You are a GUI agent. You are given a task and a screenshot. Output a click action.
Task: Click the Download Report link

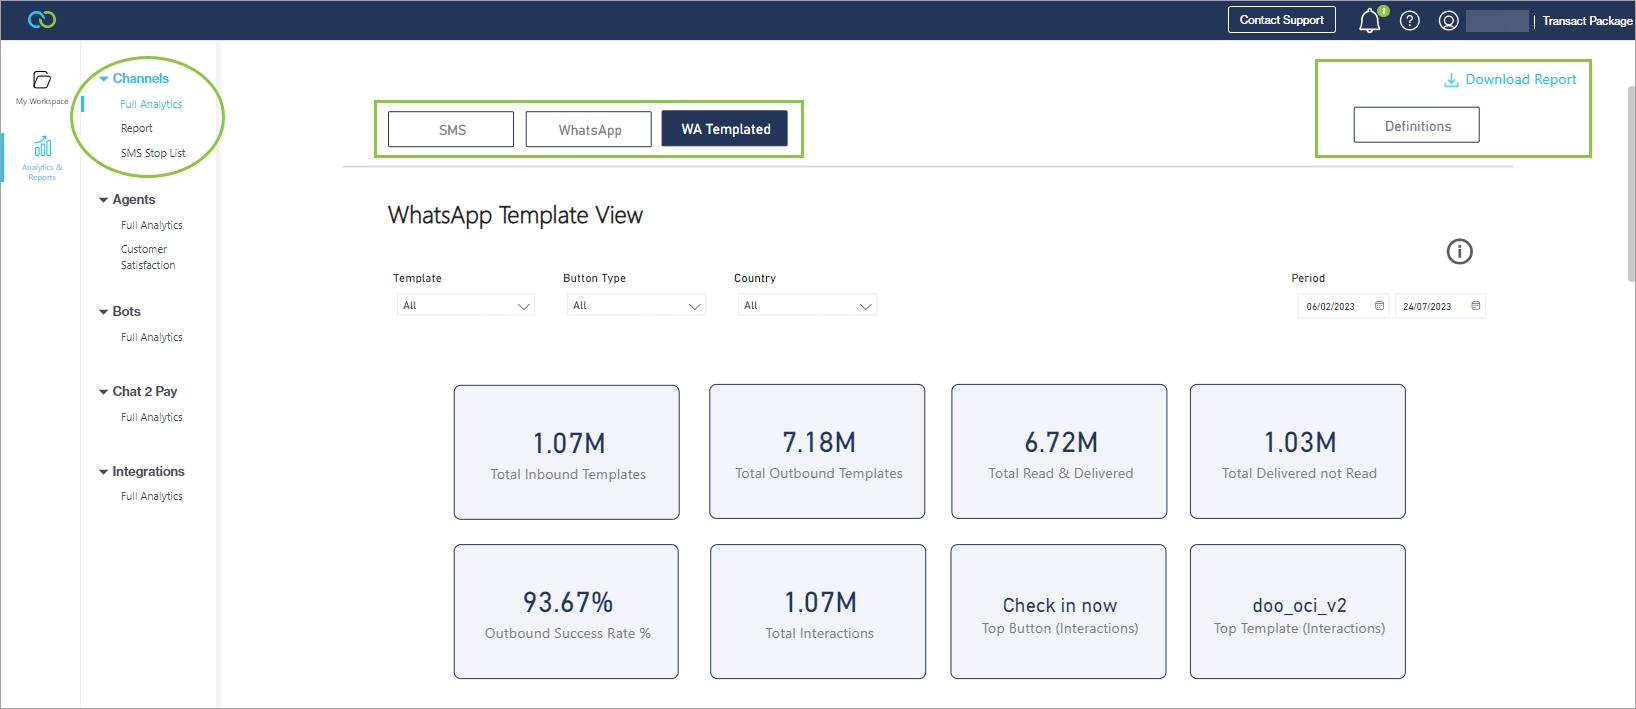pyautogui.click(x=1510, y=80)
